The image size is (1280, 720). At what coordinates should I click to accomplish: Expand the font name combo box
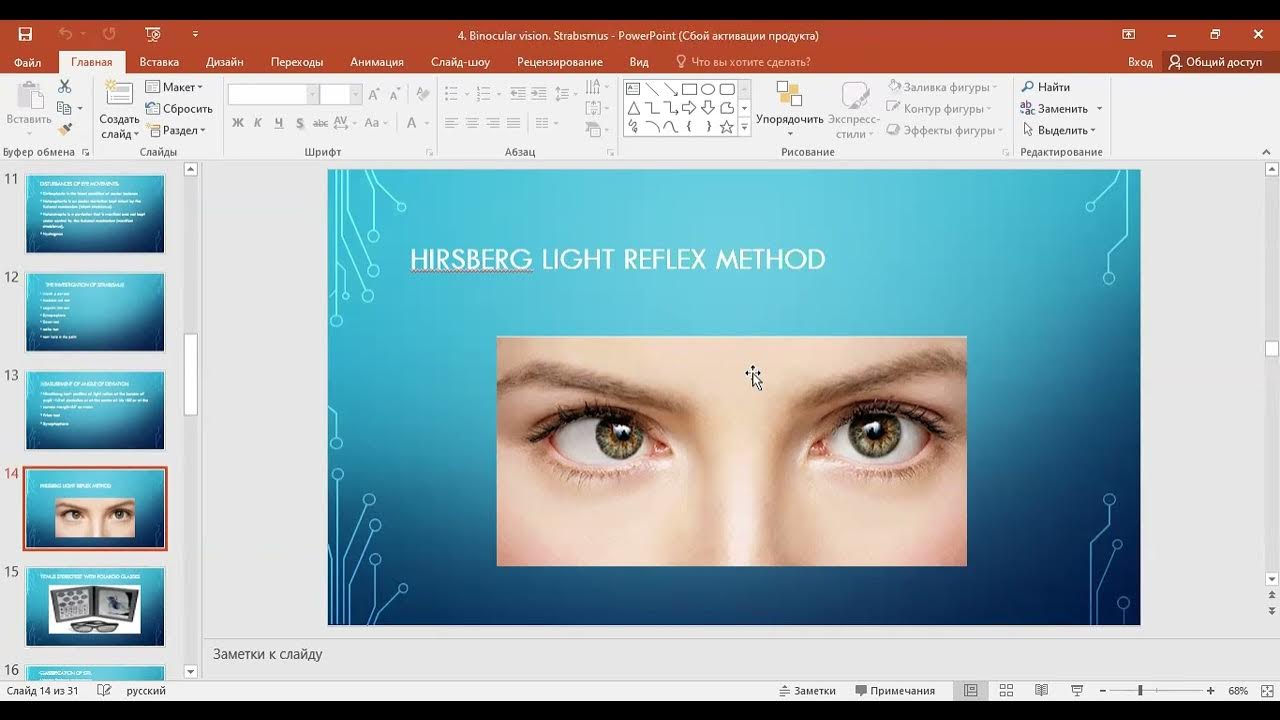tap(312, 95)
